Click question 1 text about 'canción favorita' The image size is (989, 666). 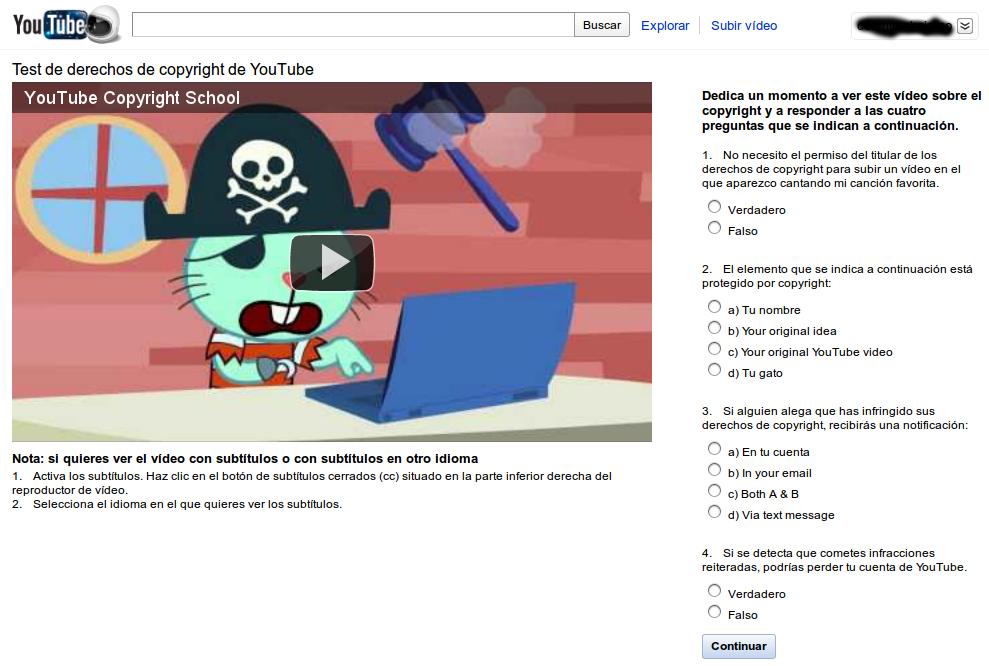click(831, 169)
